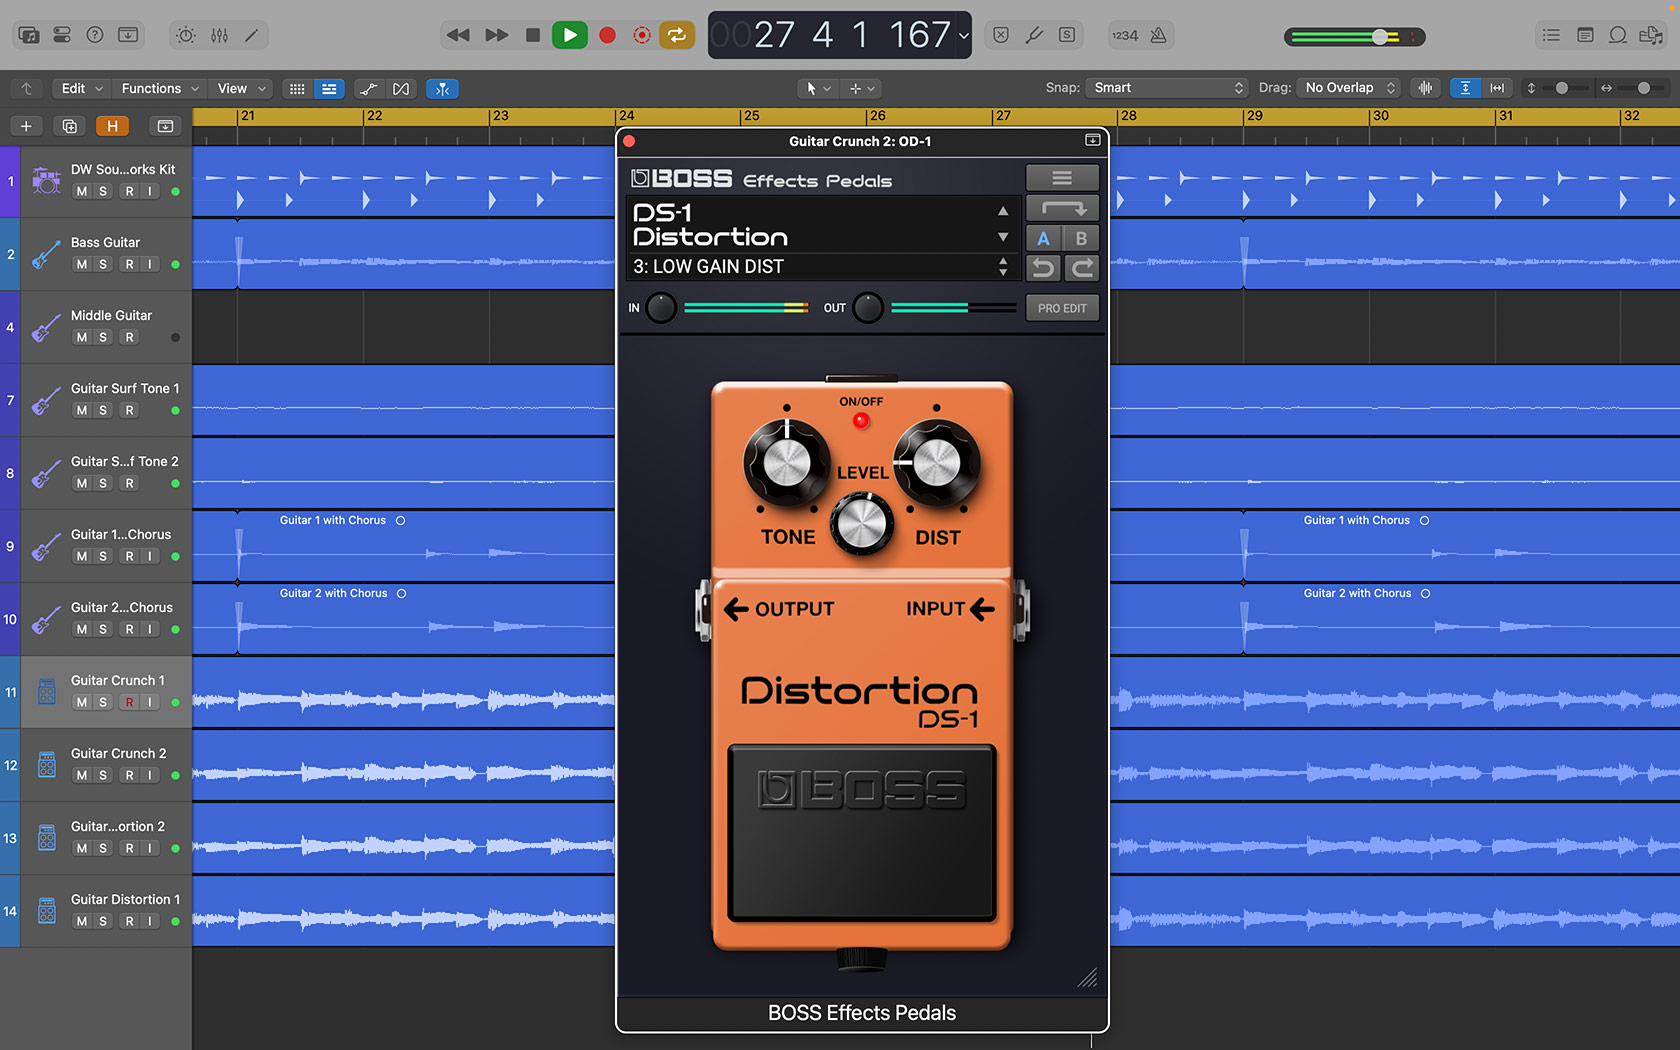
Task: Open the BOSS plugin hamburger menu
Action: point(1062,178)
